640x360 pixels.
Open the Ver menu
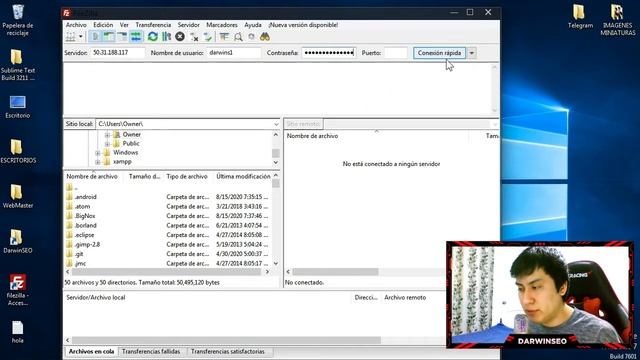(x=124, y=25)
